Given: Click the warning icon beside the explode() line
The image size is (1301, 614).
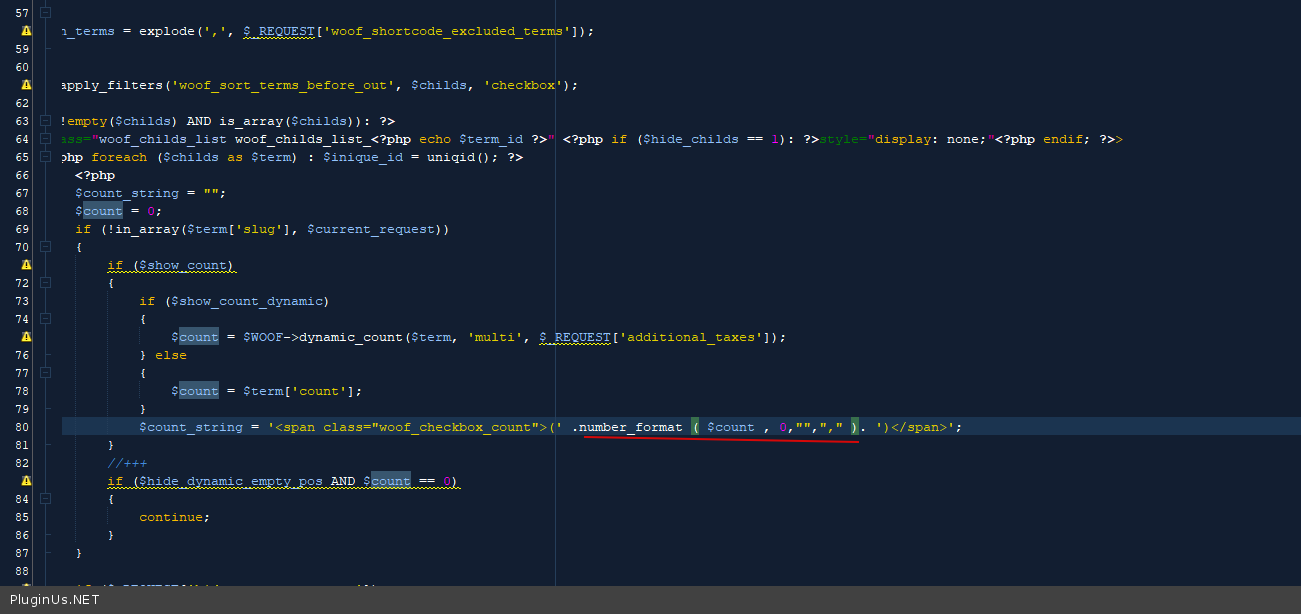Looking at the screenshot, I should (26, 31).
